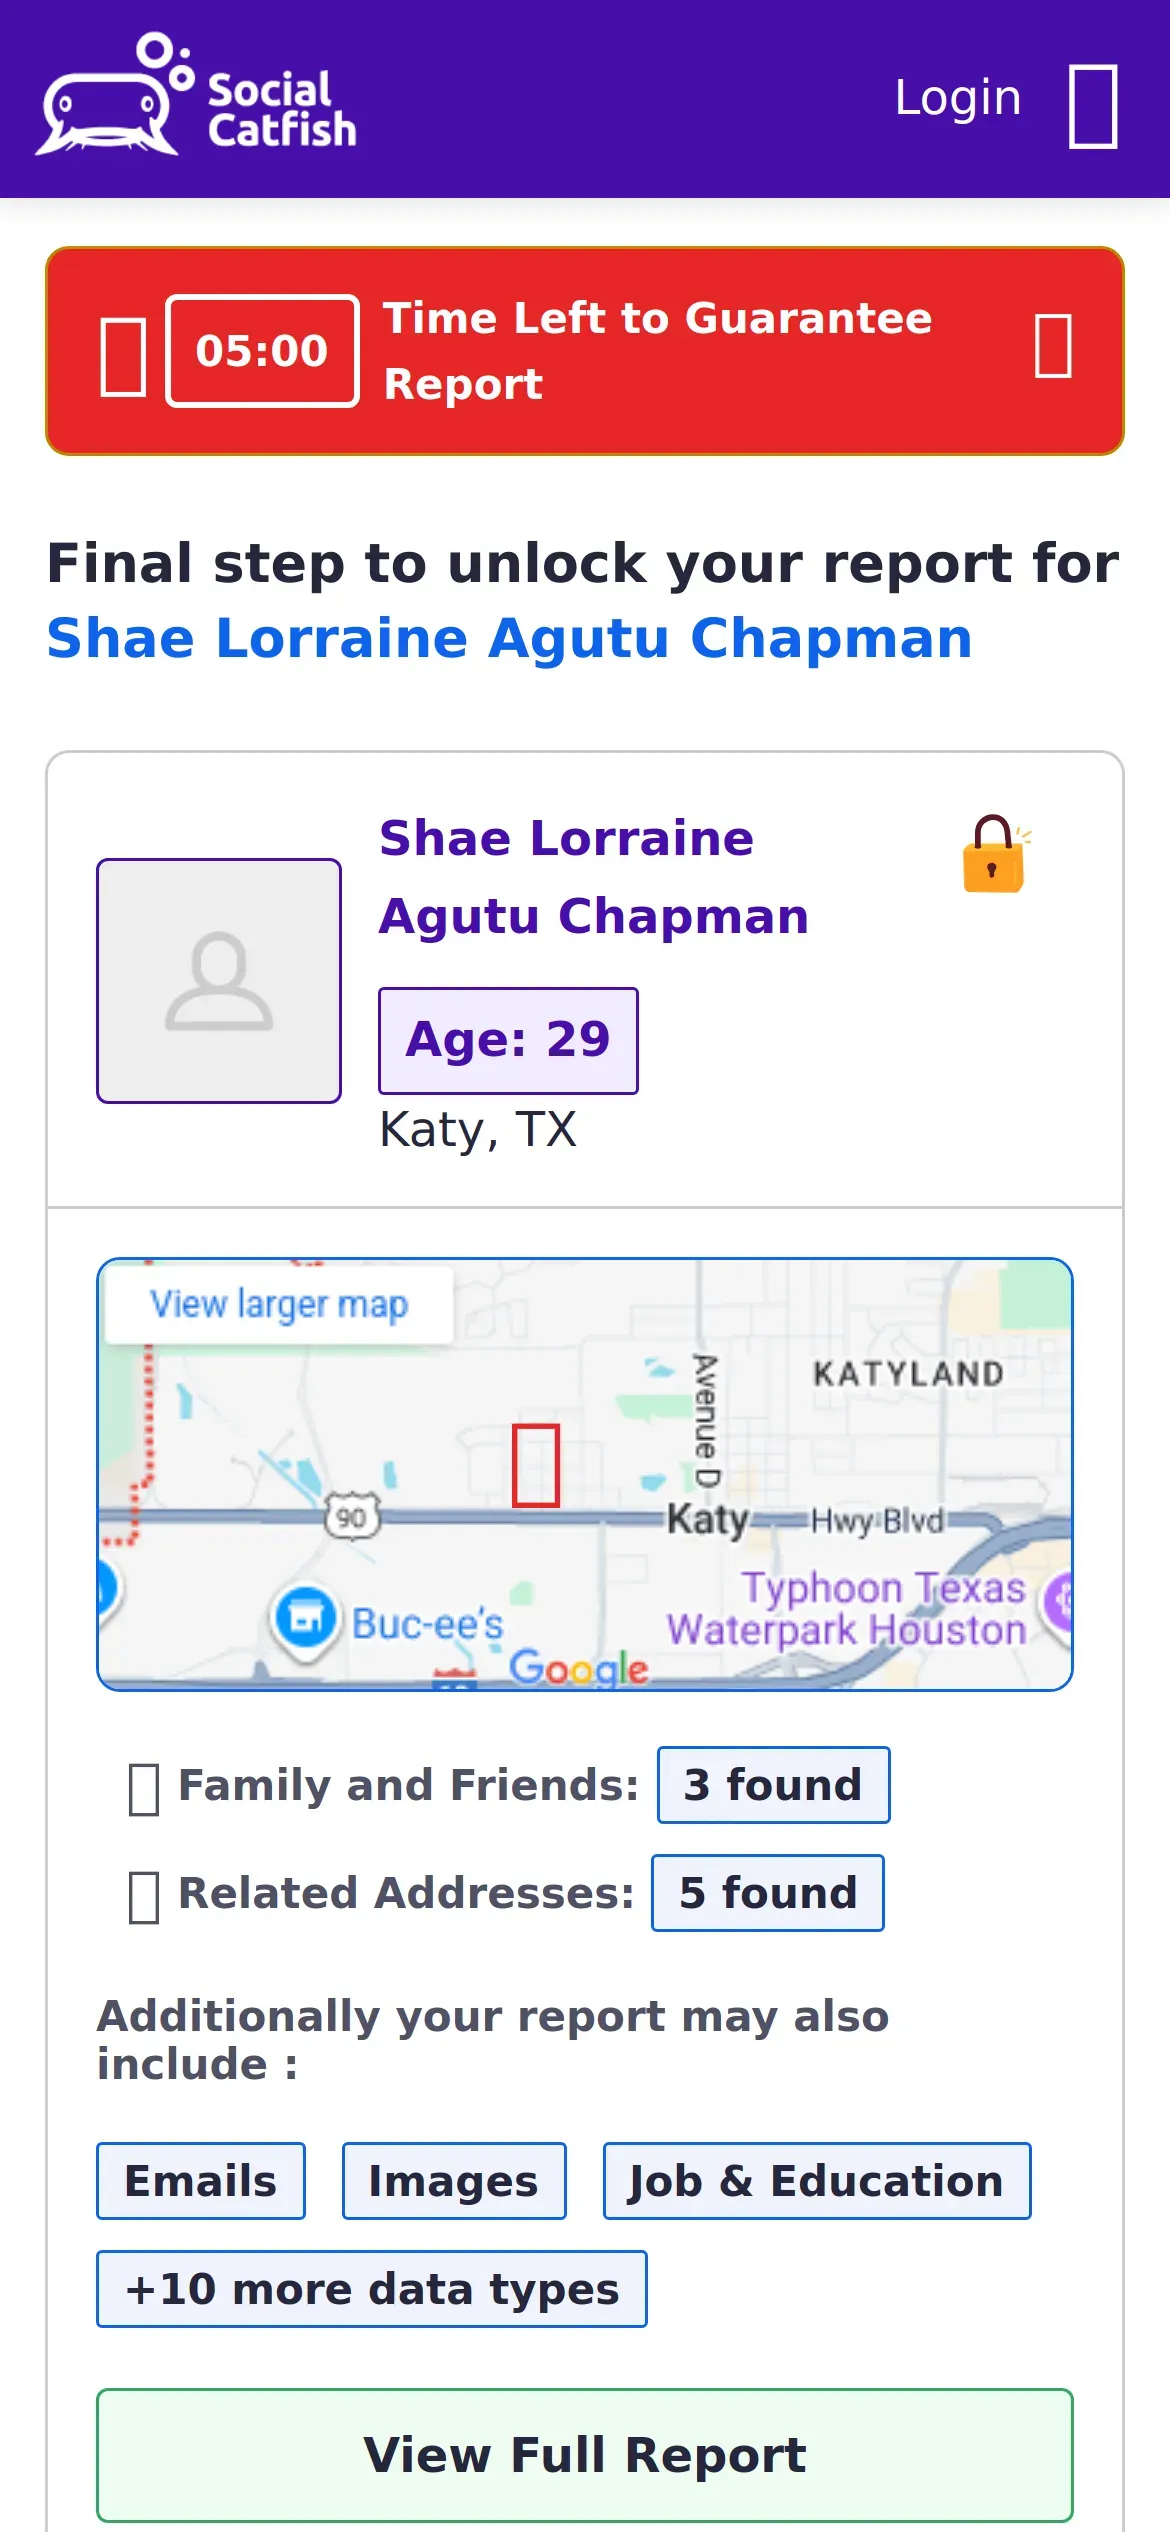Image resolution: width=1170 pixels, height=2532 pixels.
Task: Select the Emails data type tag
Action: [x=201, y=2180]
